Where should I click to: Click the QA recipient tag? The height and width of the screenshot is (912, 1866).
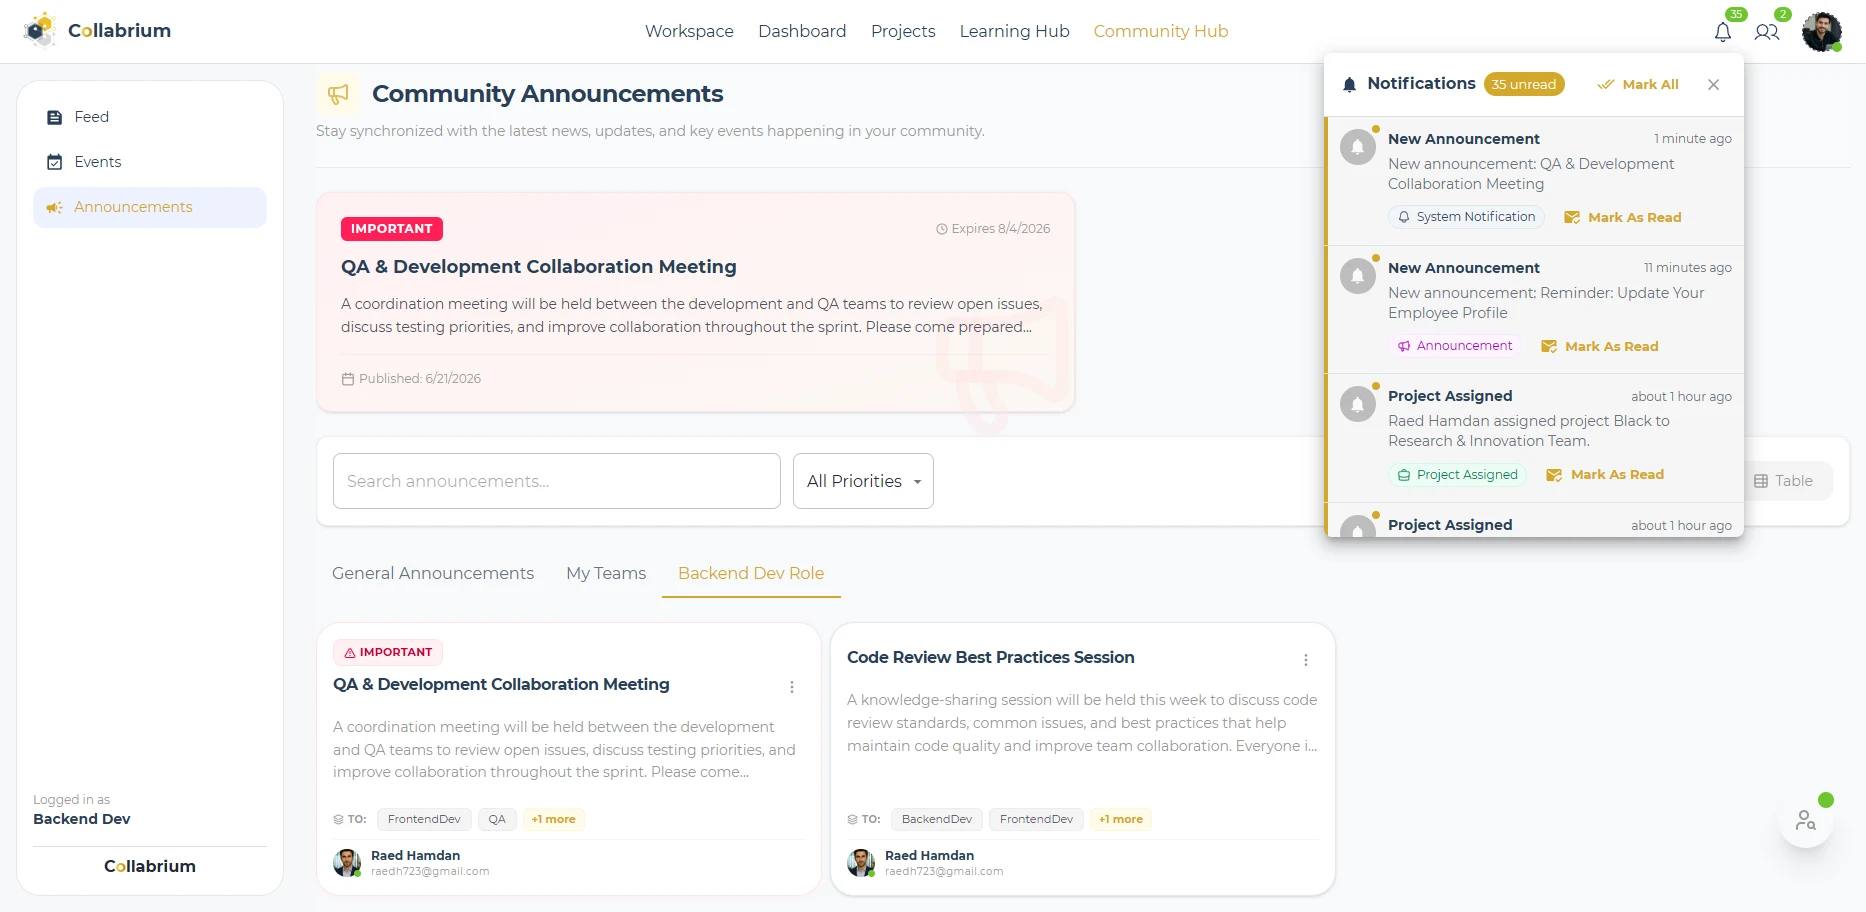click(x=497, y=819)
